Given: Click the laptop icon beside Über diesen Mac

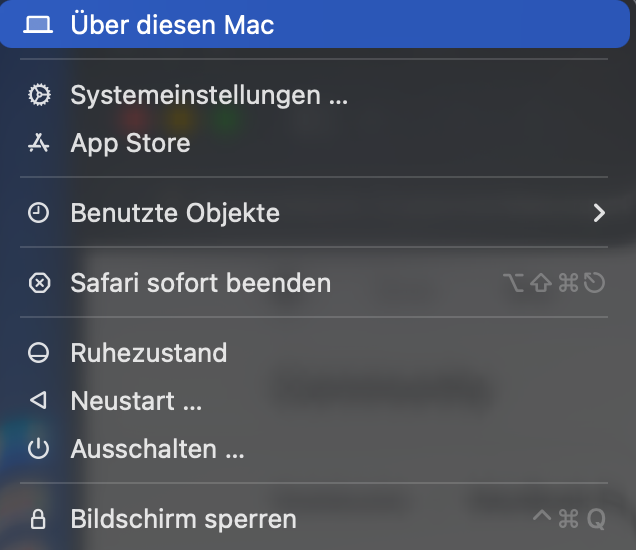Looking at the screenshot, I should [x=39, y=24].
